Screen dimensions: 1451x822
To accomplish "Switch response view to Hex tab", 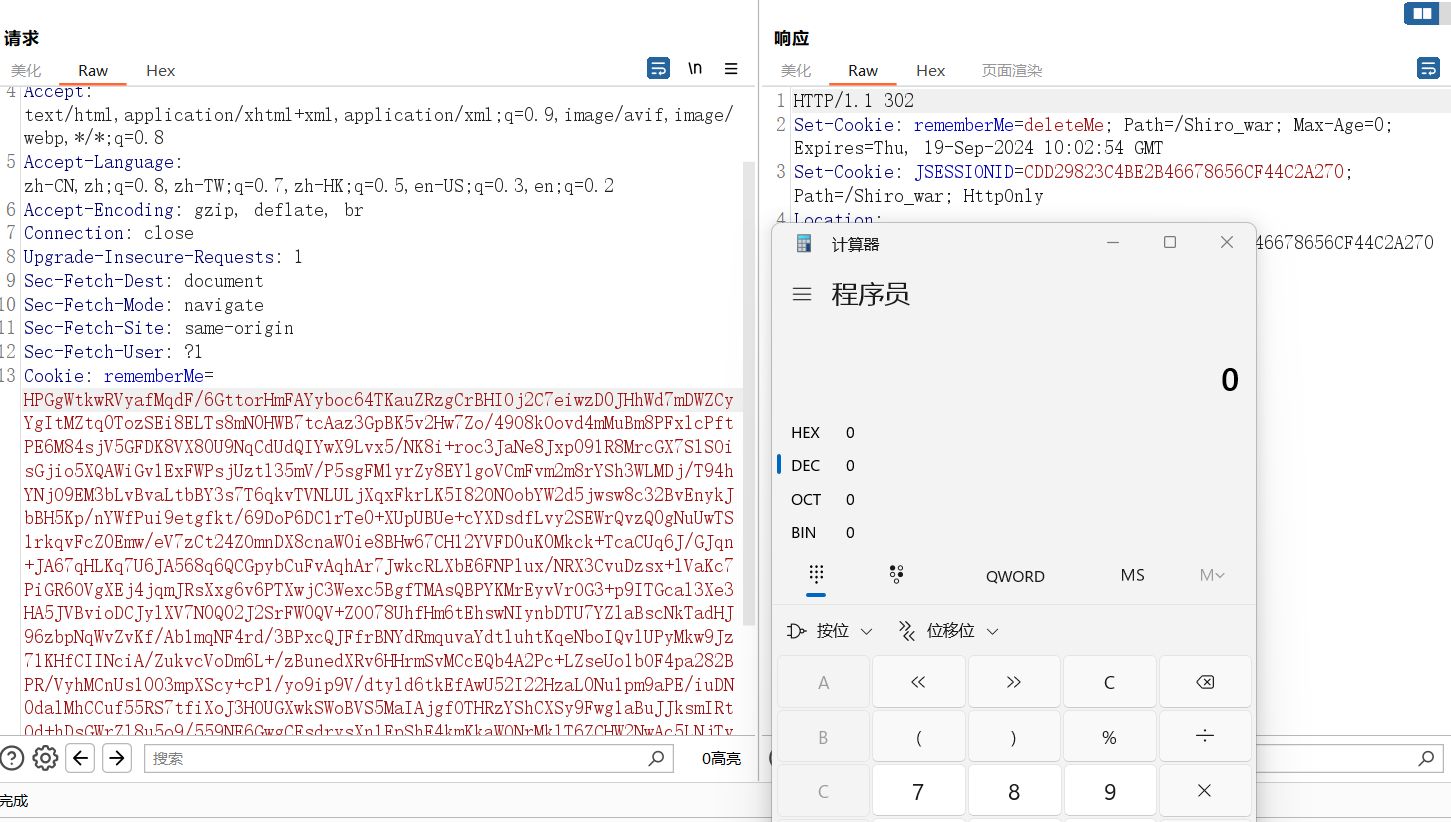I will tap(930, 70).
